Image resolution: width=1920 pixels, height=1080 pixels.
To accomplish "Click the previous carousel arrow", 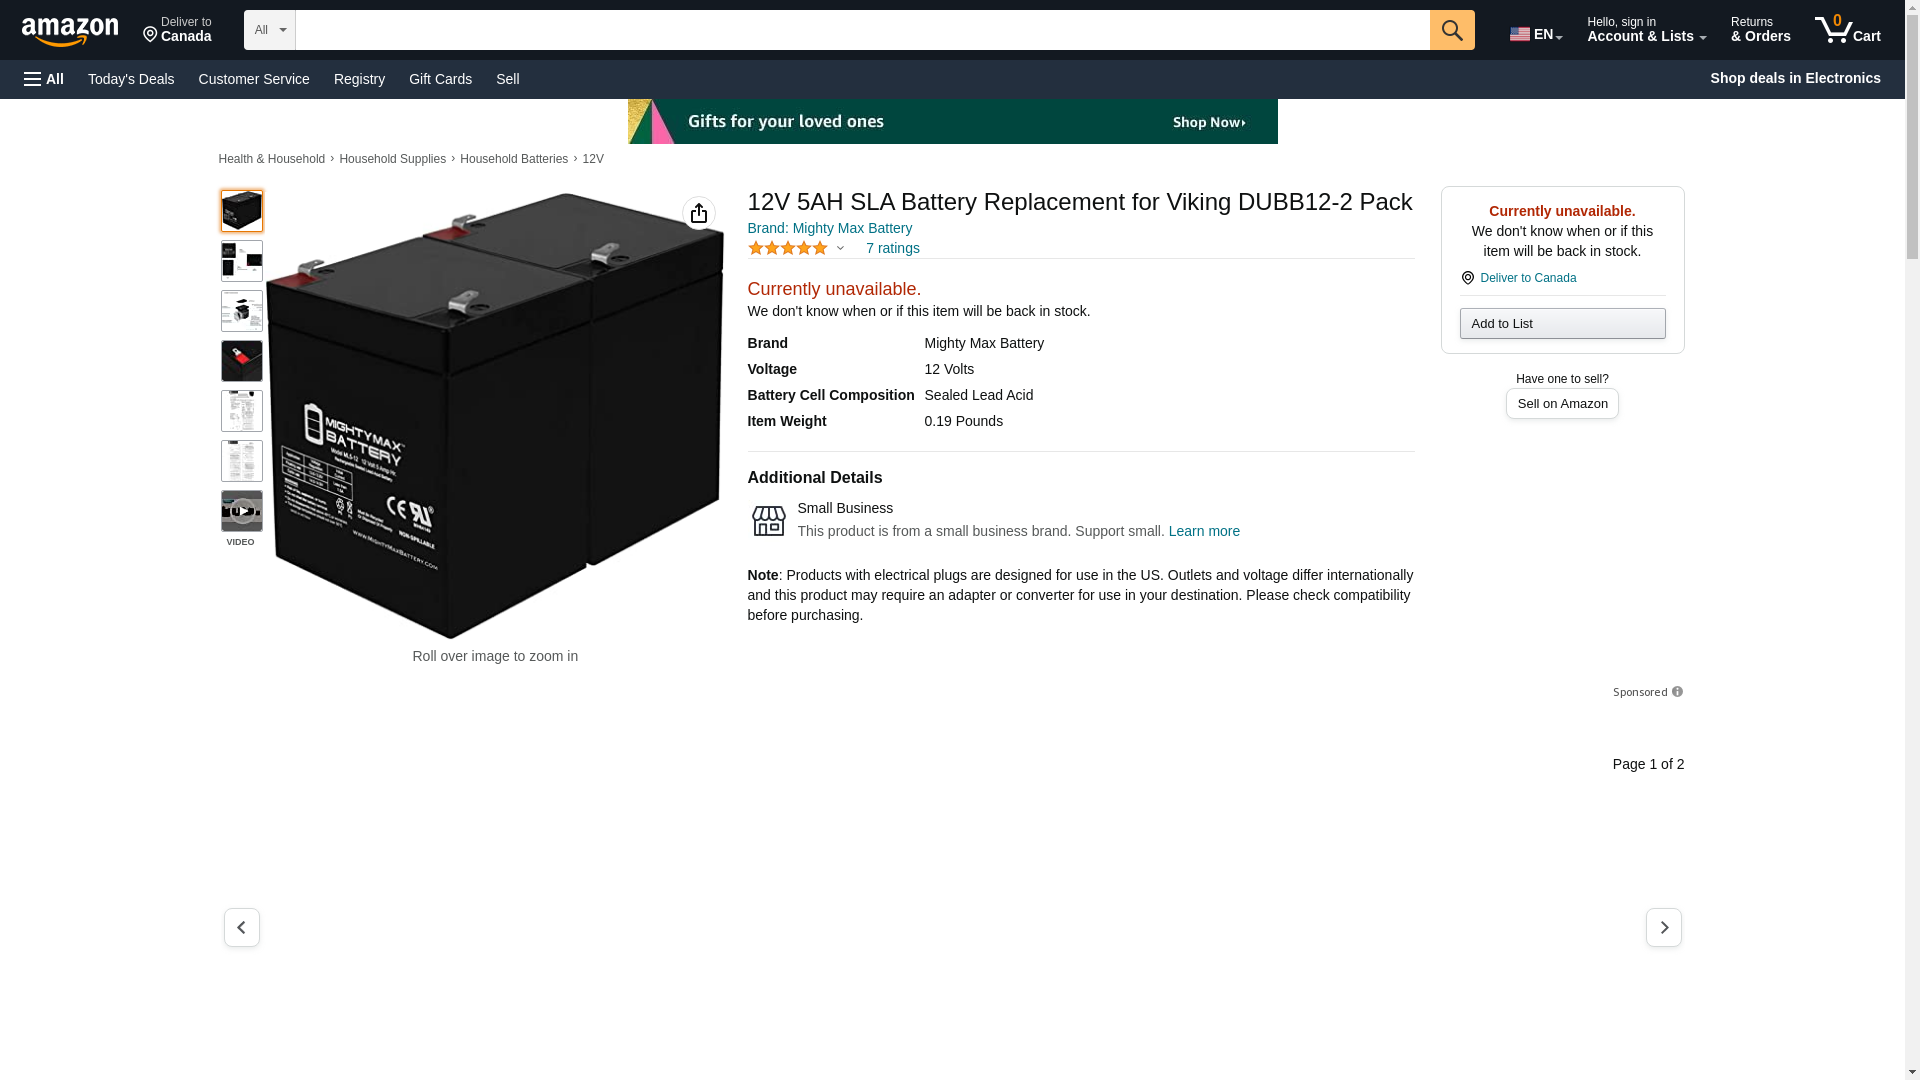I will click(241, 927).
